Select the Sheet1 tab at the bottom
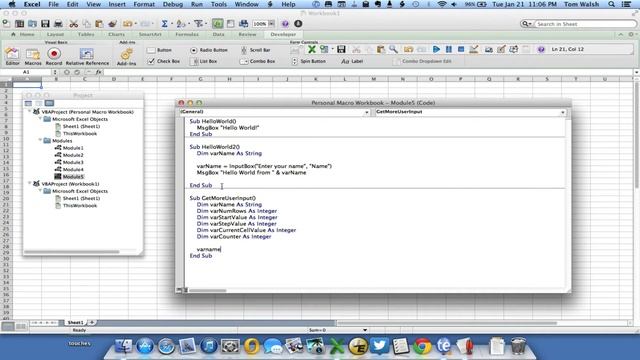Image resolution: width=640 pixels, height=360 pixels. [x=75, y=322]
